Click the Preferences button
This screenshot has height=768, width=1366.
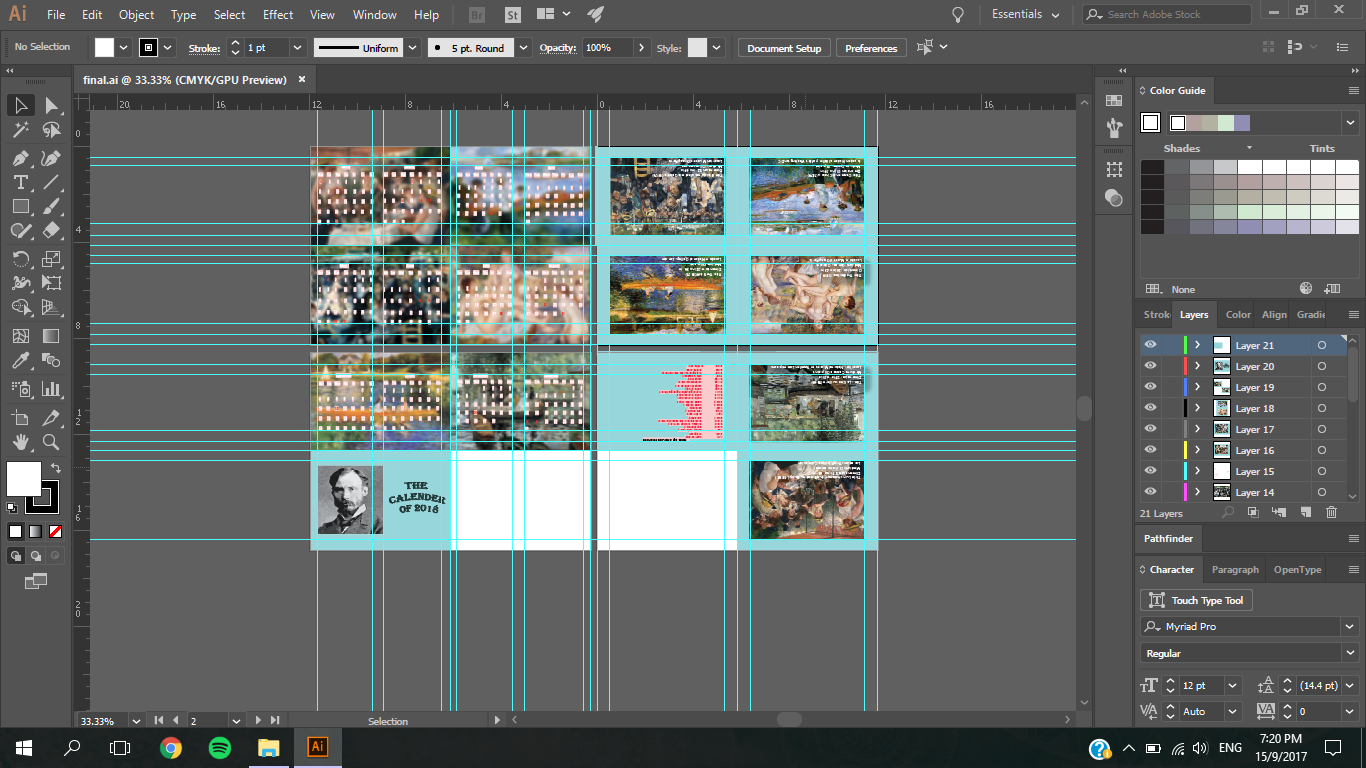pos(871,48)
